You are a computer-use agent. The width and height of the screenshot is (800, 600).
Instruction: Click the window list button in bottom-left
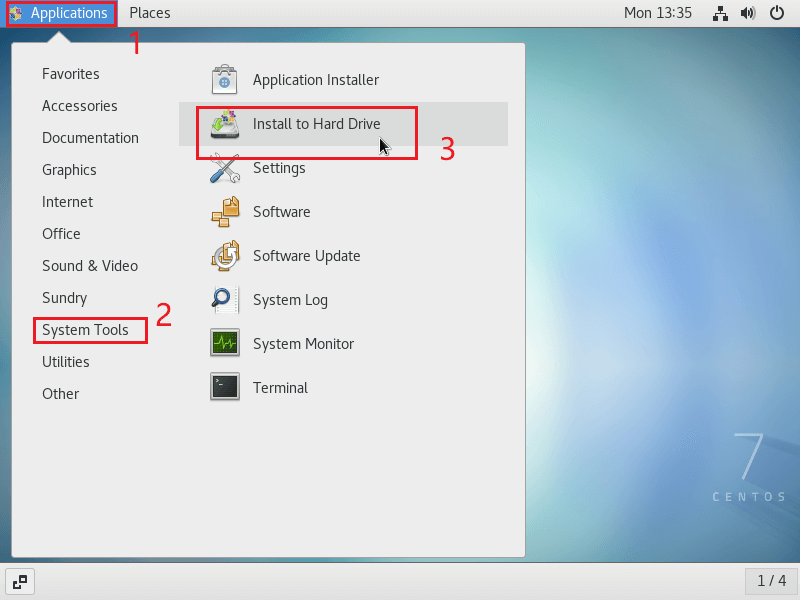tap(20, 581)
